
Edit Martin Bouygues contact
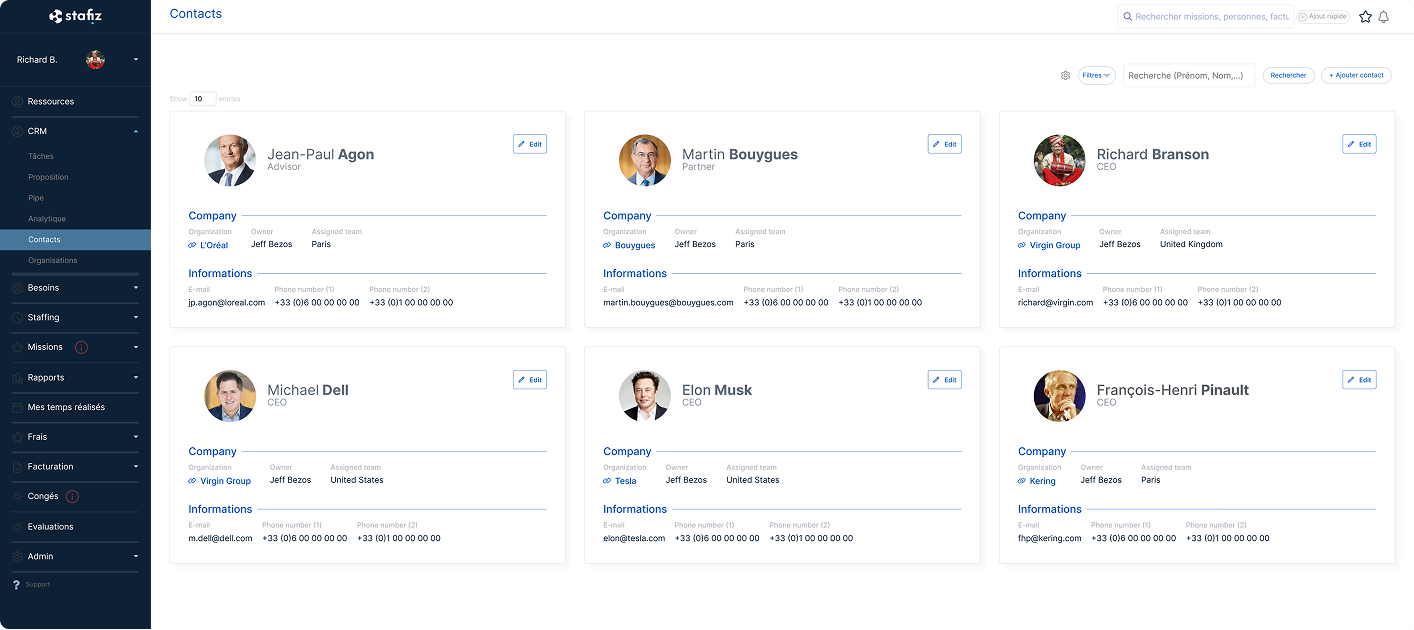click(x=945, y=145)
